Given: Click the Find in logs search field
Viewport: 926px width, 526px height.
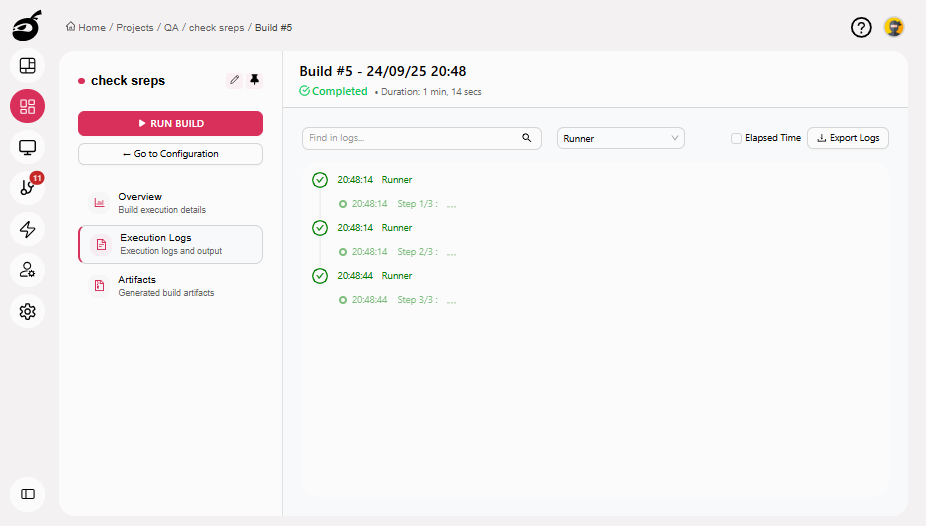Looking at the screenshot, I should (x=410, y=138).
